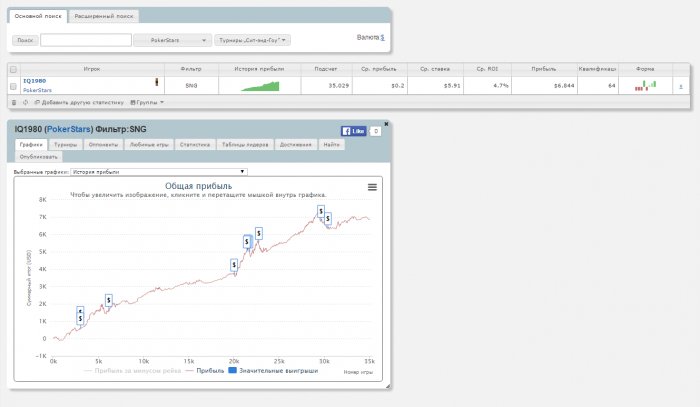Open the Любимые игры tab
The width and height of the screenshot is (700, 407).
(149, 145)
